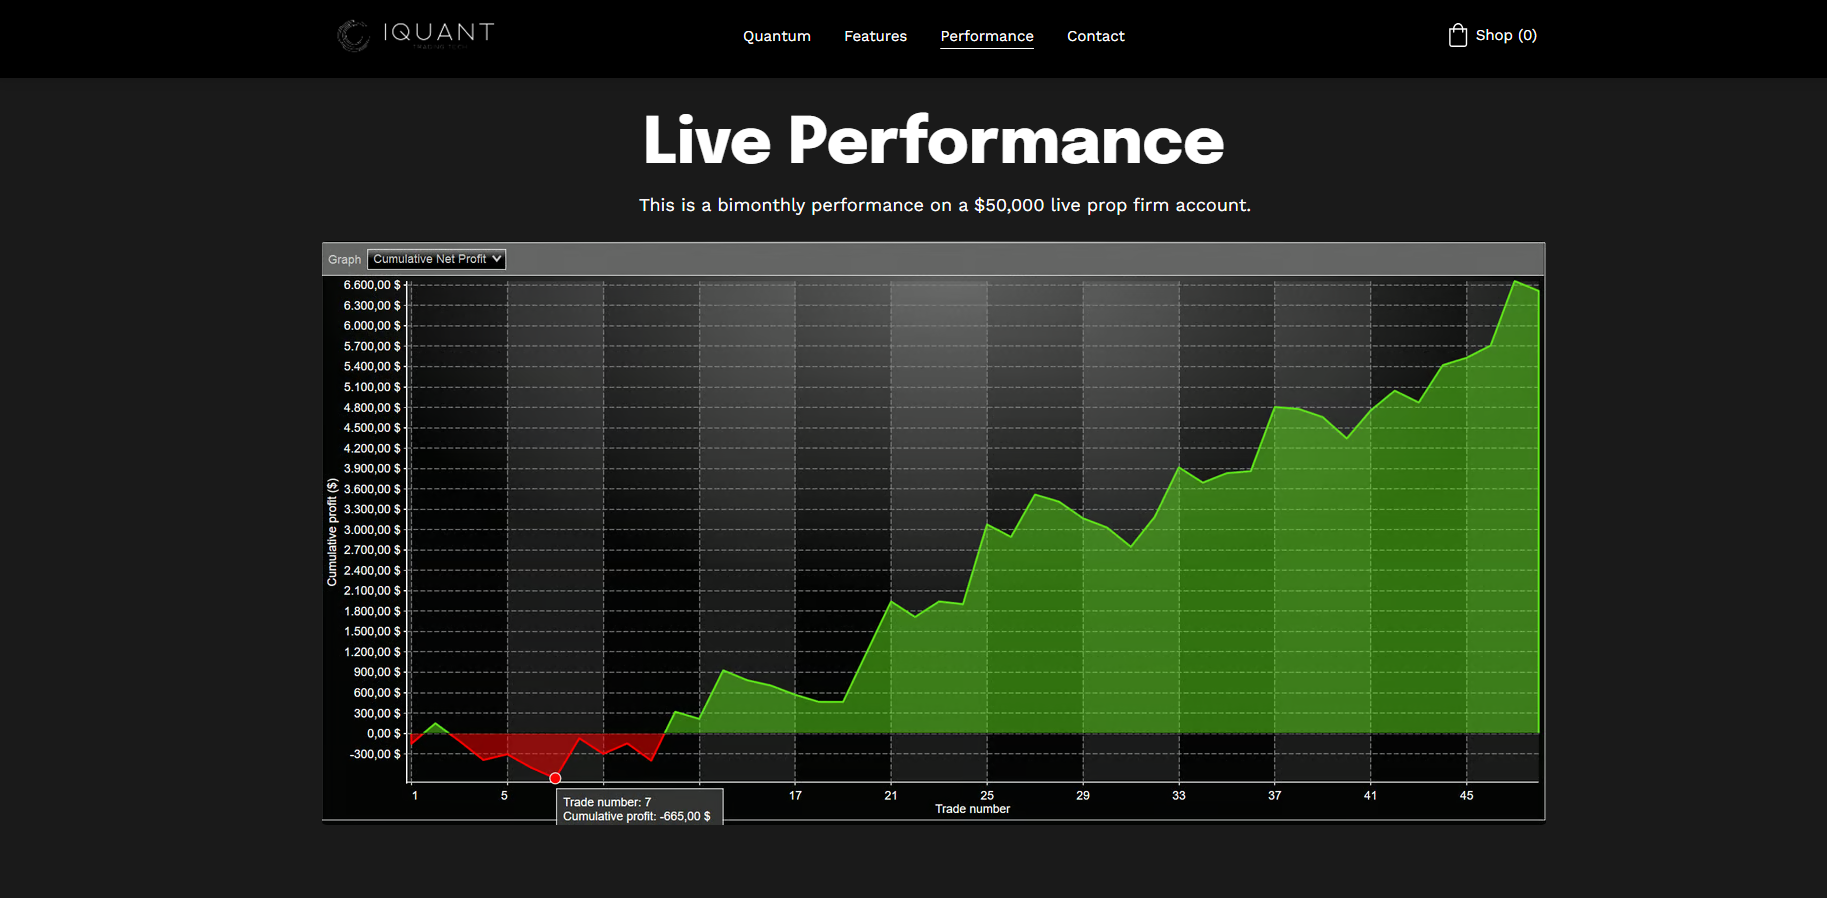Select trade number 25 on x-axis
Image resolution: width=1827 pixels, height=898 pixels.
click(x=987, y=796)
